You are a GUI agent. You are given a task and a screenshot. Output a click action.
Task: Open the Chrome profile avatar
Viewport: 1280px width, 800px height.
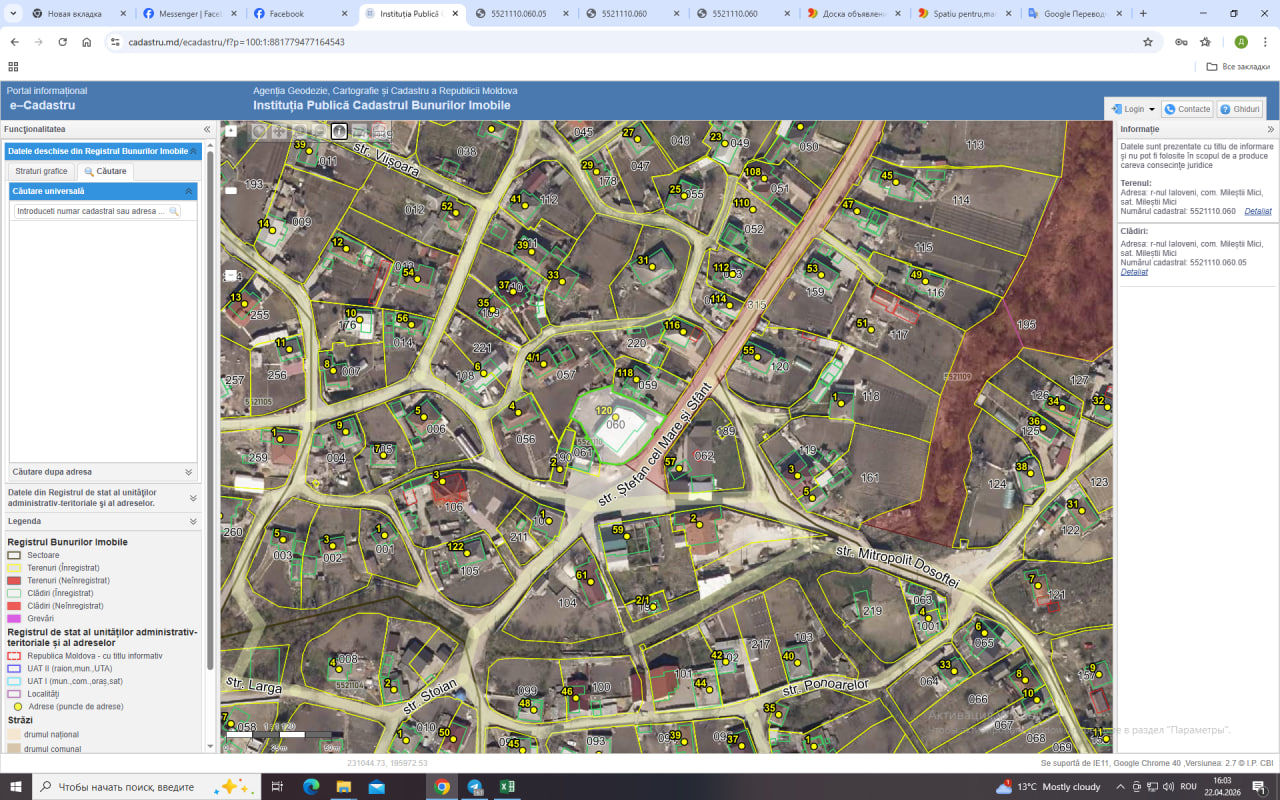click(x=1241, y=42)
